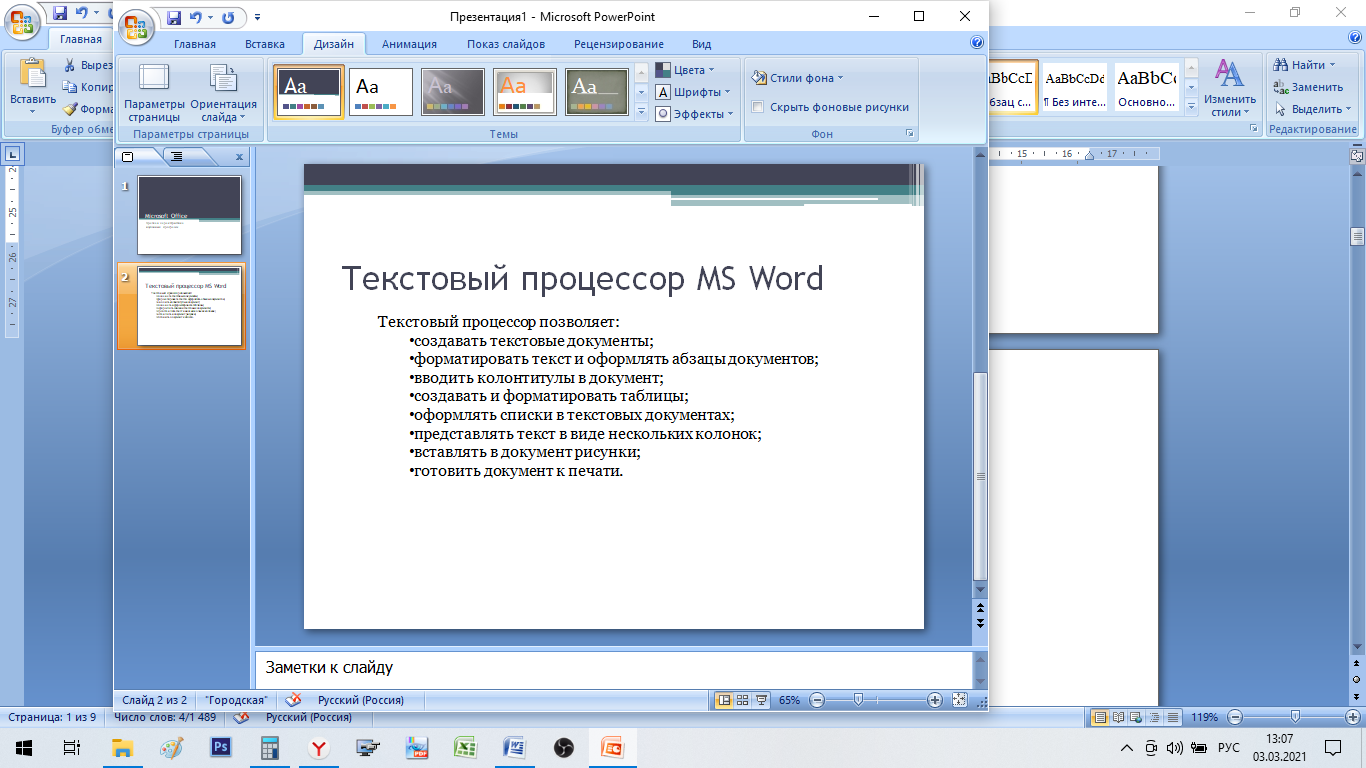Screen dimensions: 1366x768
Task: Switch to Рецензирование tab
Action: [619, 44]
